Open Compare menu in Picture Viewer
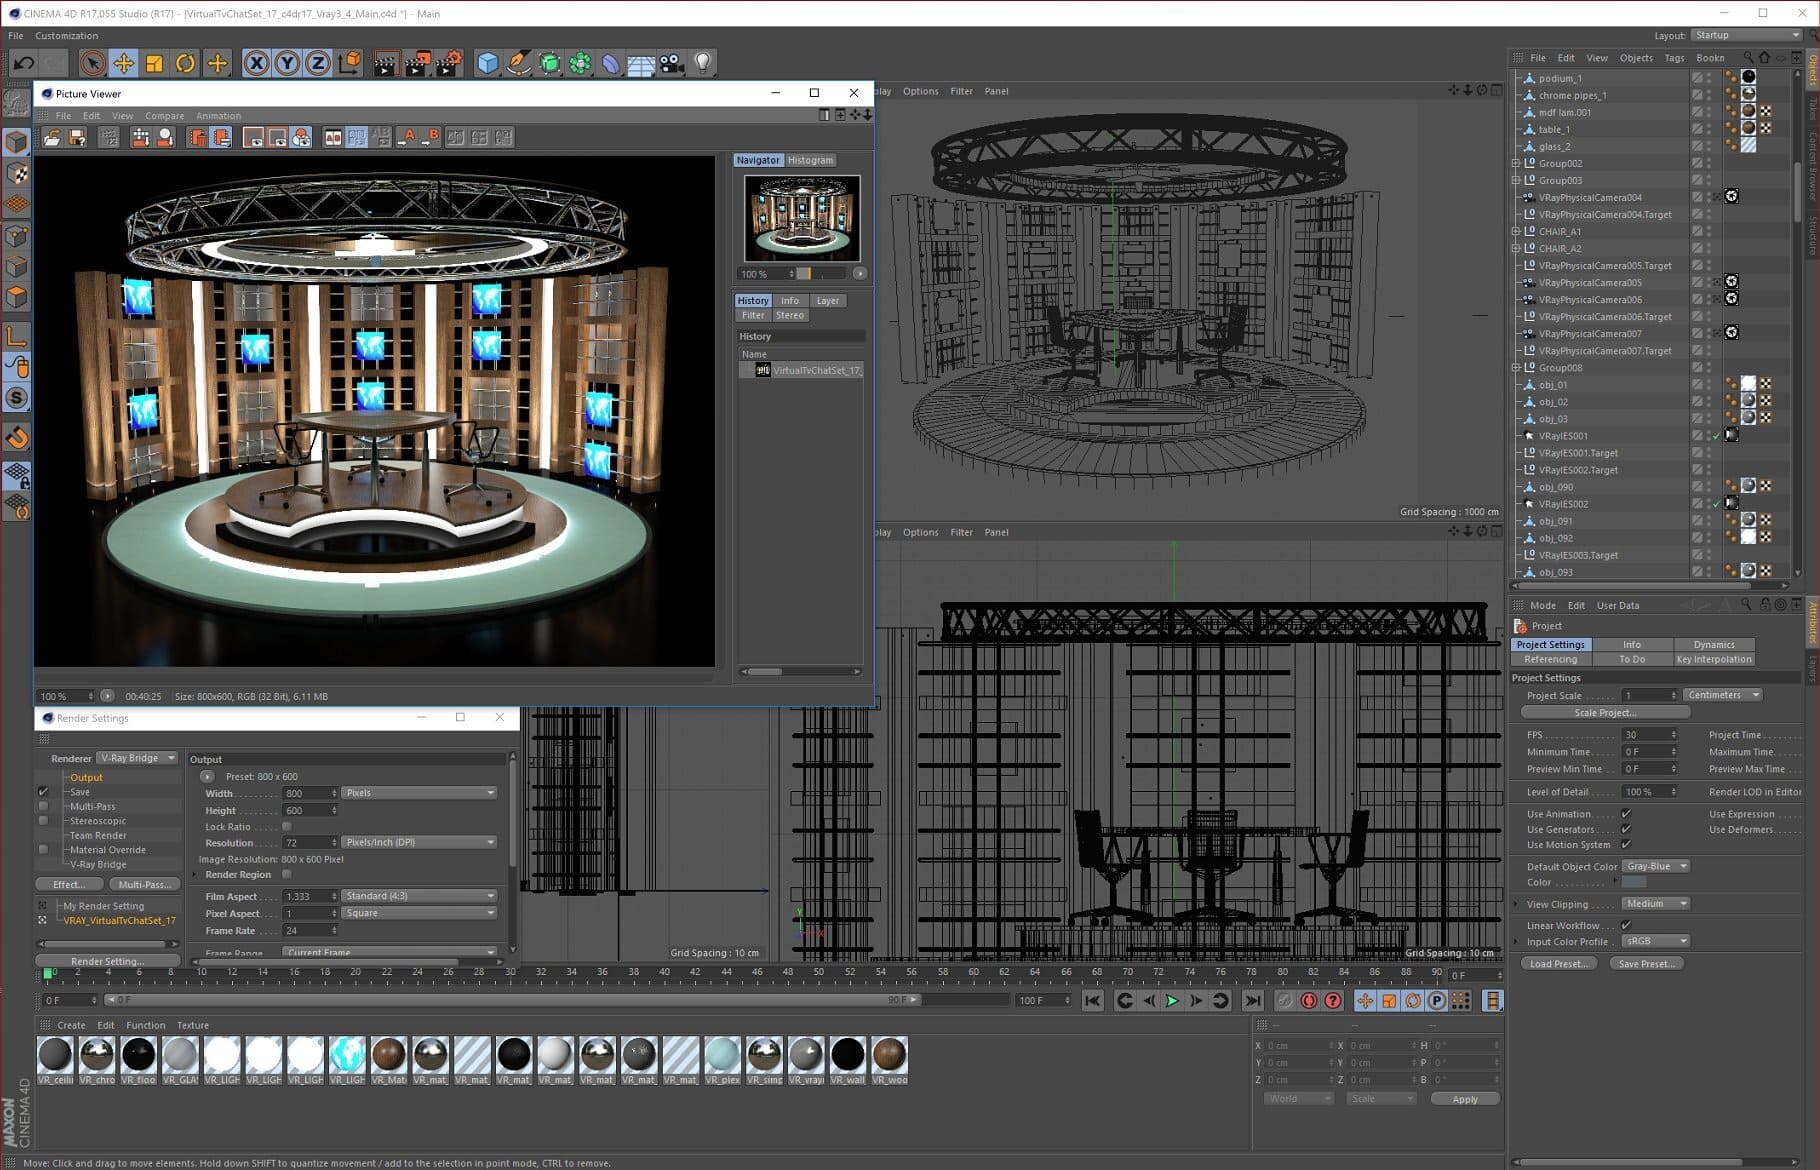This screenshot has width=1820, height=1170. pyautogui.click(x=164, y=116)
